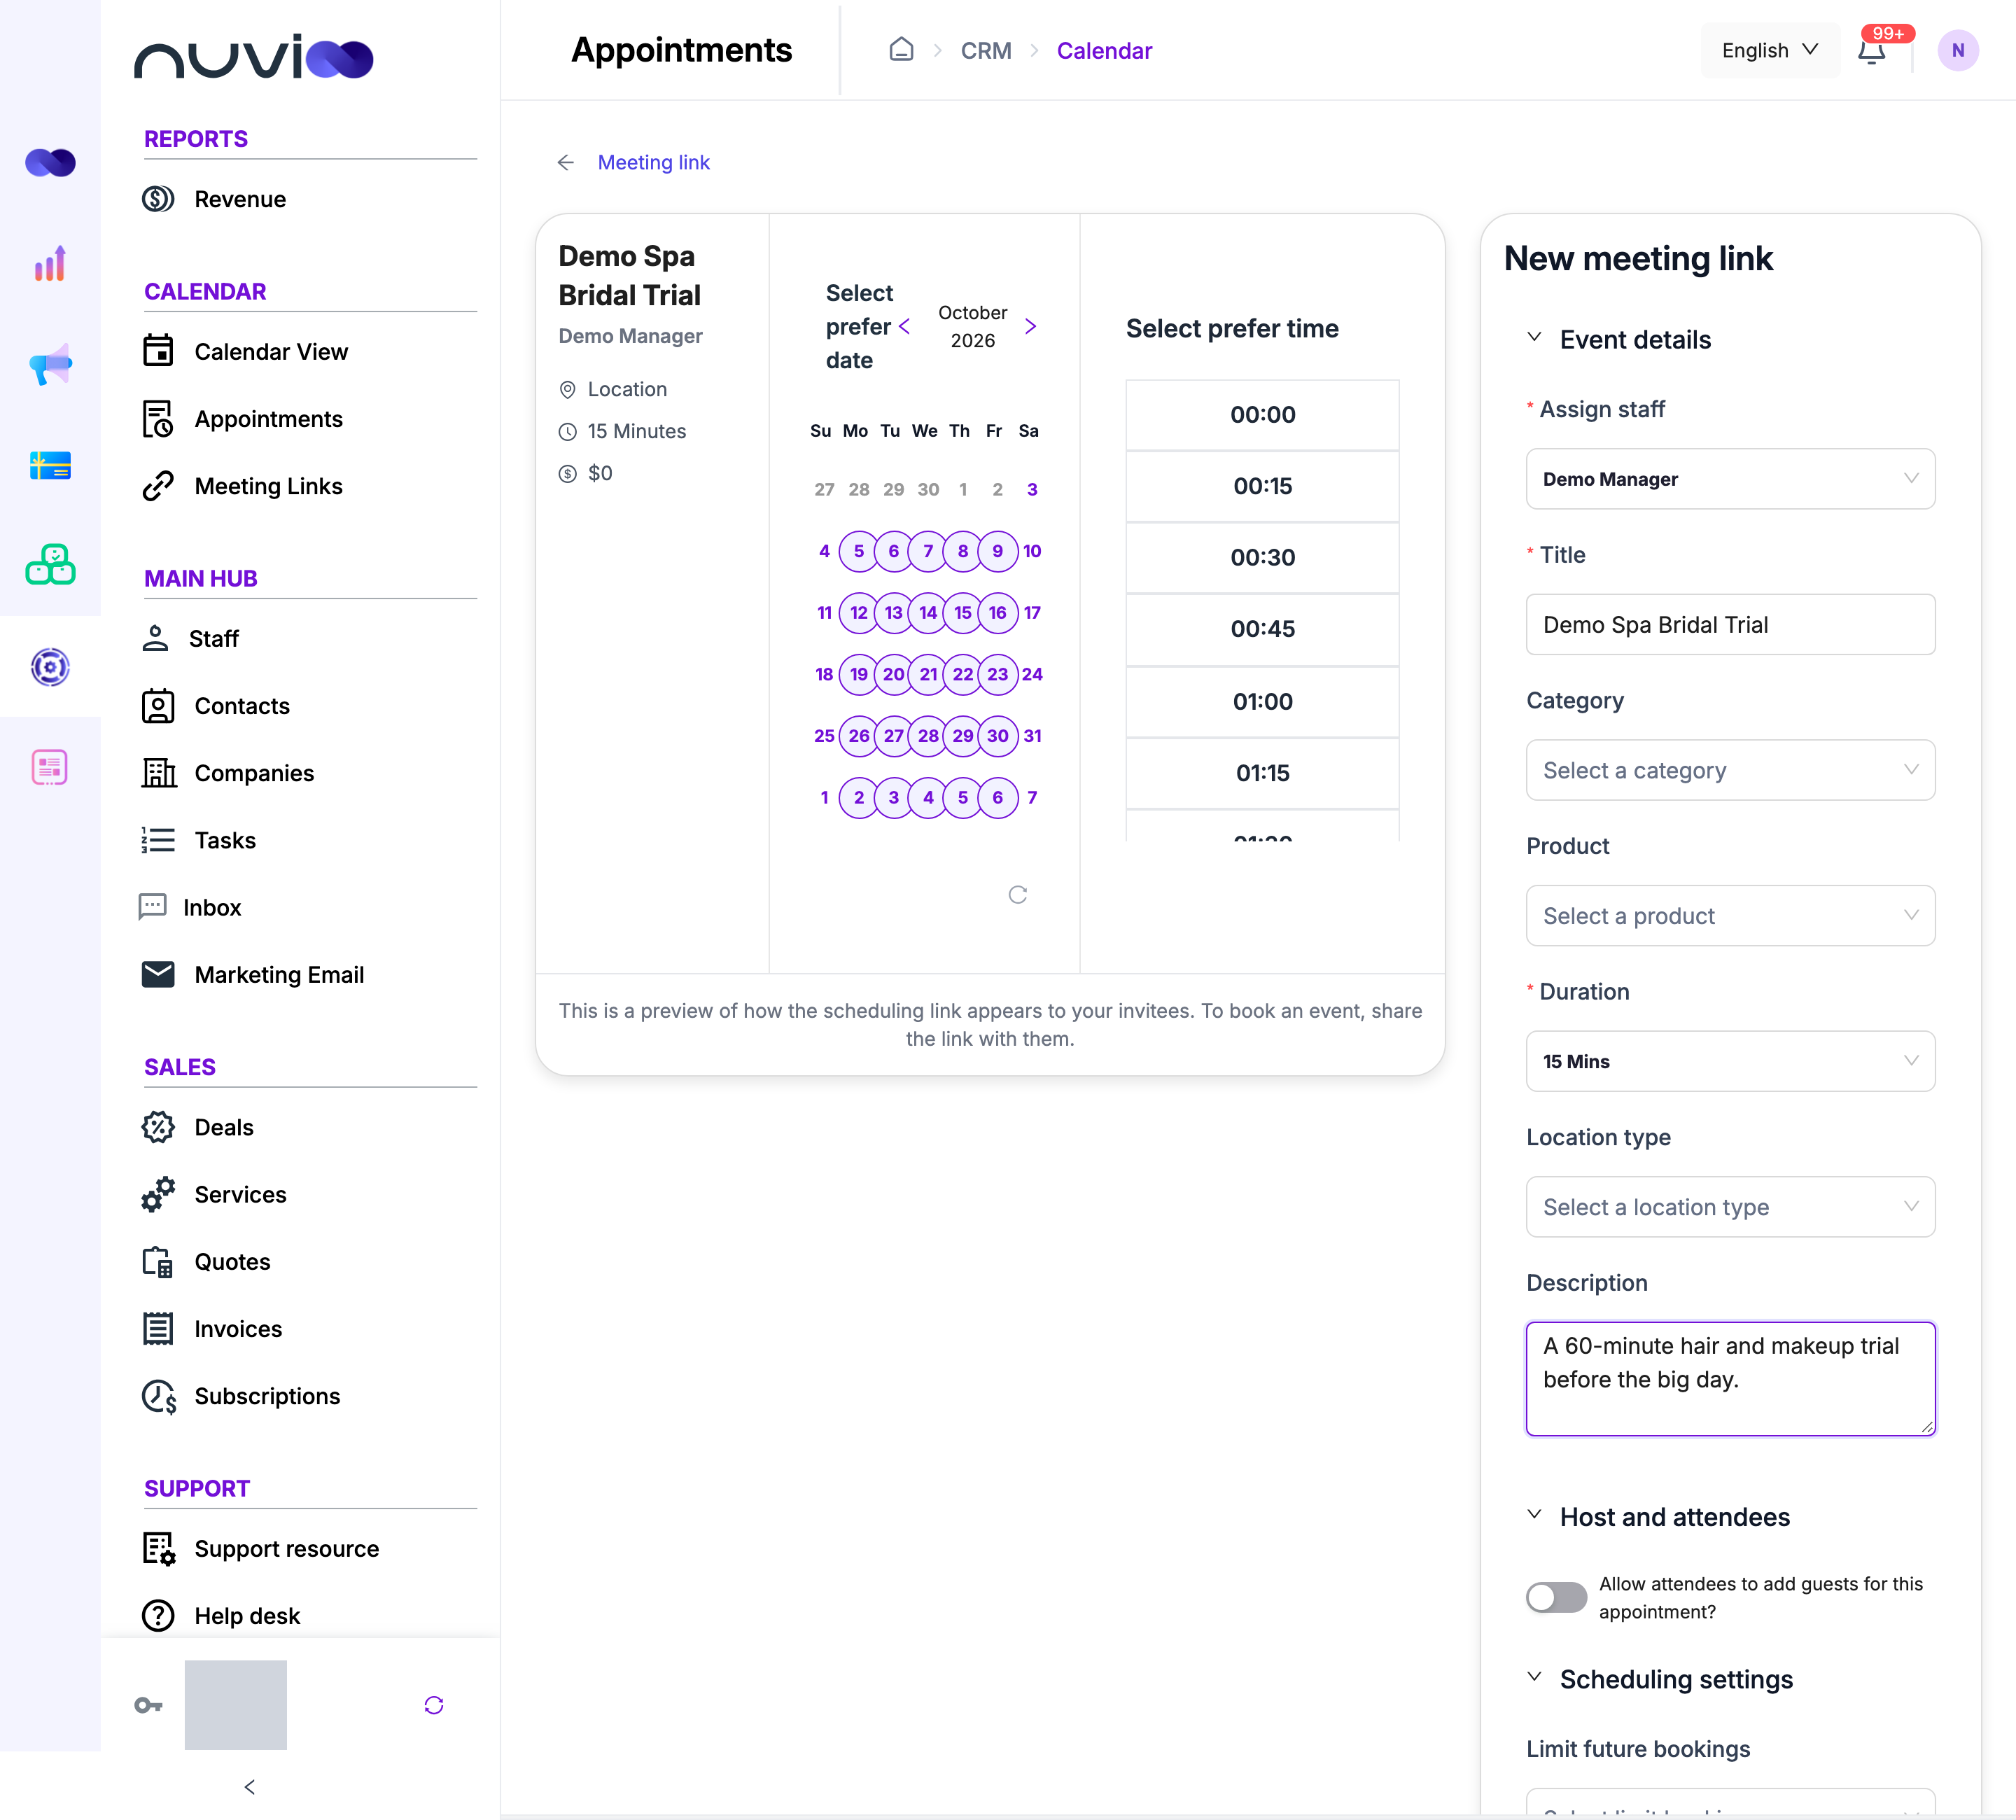Open the megaphone marketing rail icon

pyautogui.click(x=50, y=364)
